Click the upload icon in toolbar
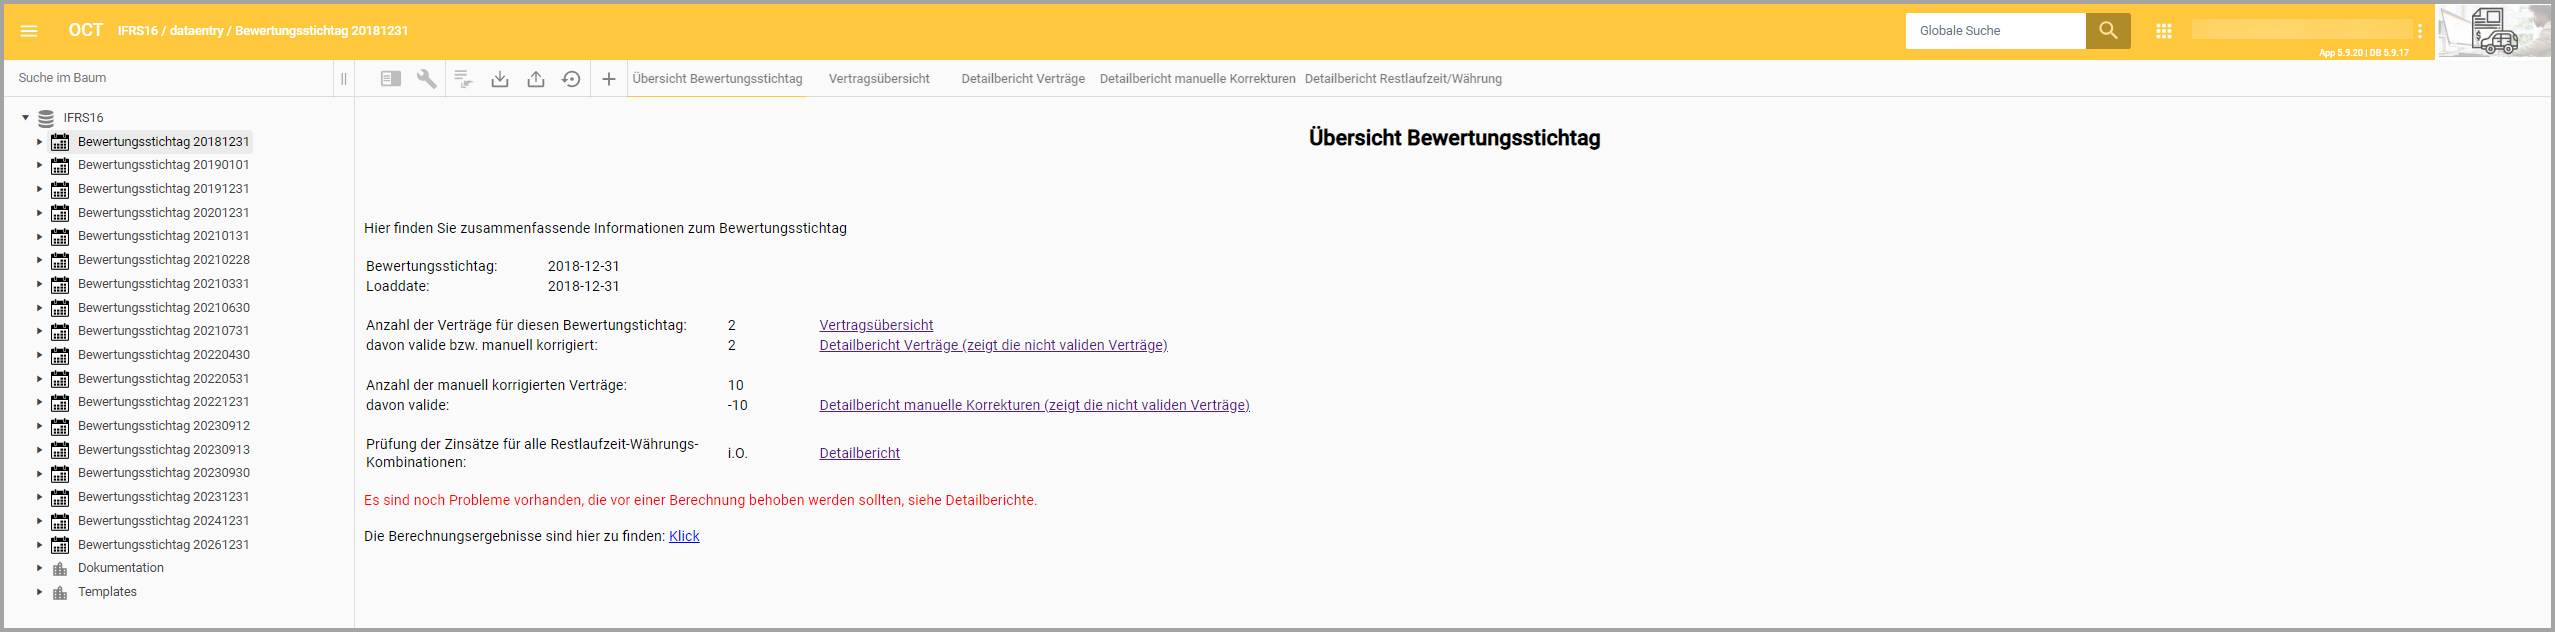Screen dimensions: 2555x632 (536, 79)
